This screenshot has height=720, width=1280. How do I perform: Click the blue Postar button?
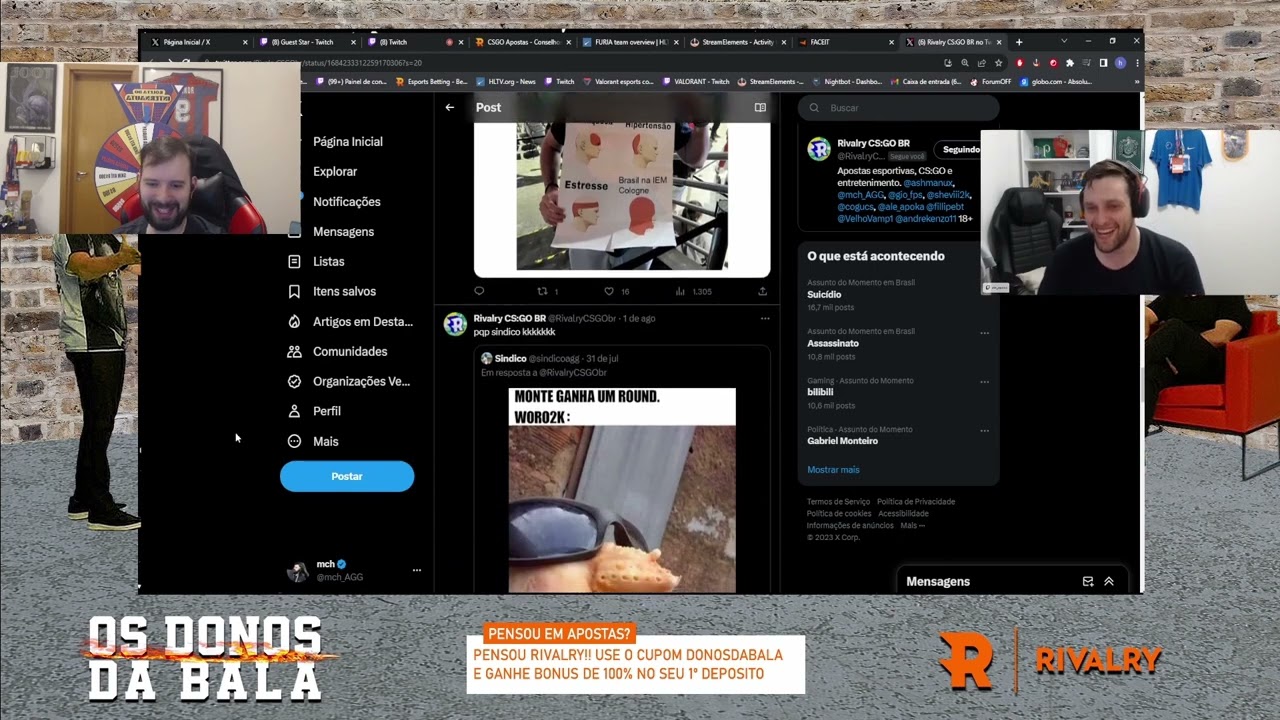pos(347,476)
